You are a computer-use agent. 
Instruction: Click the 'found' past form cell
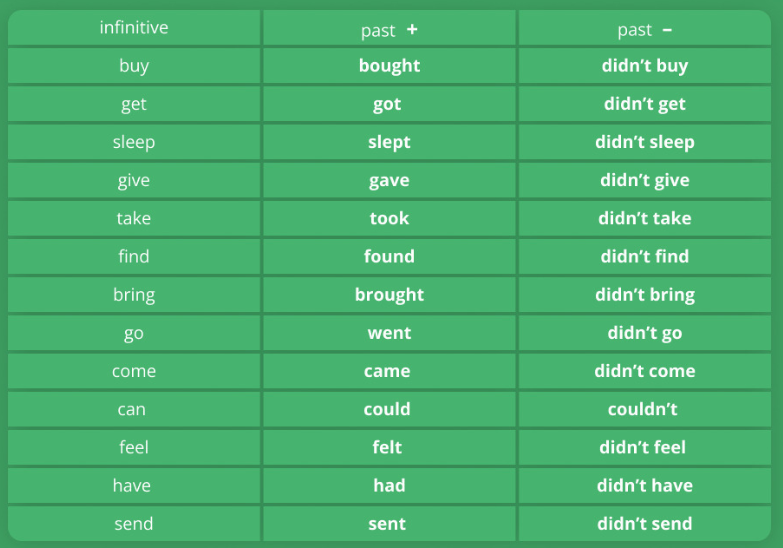(389, 256)
